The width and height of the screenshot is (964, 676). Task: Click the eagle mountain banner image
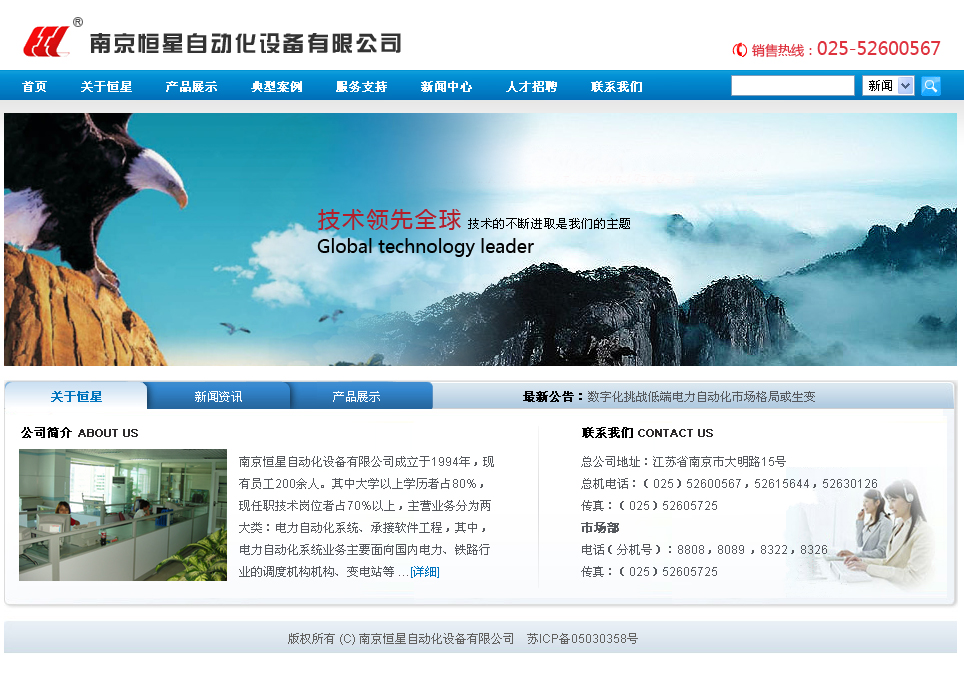click(x=480, y=239)
